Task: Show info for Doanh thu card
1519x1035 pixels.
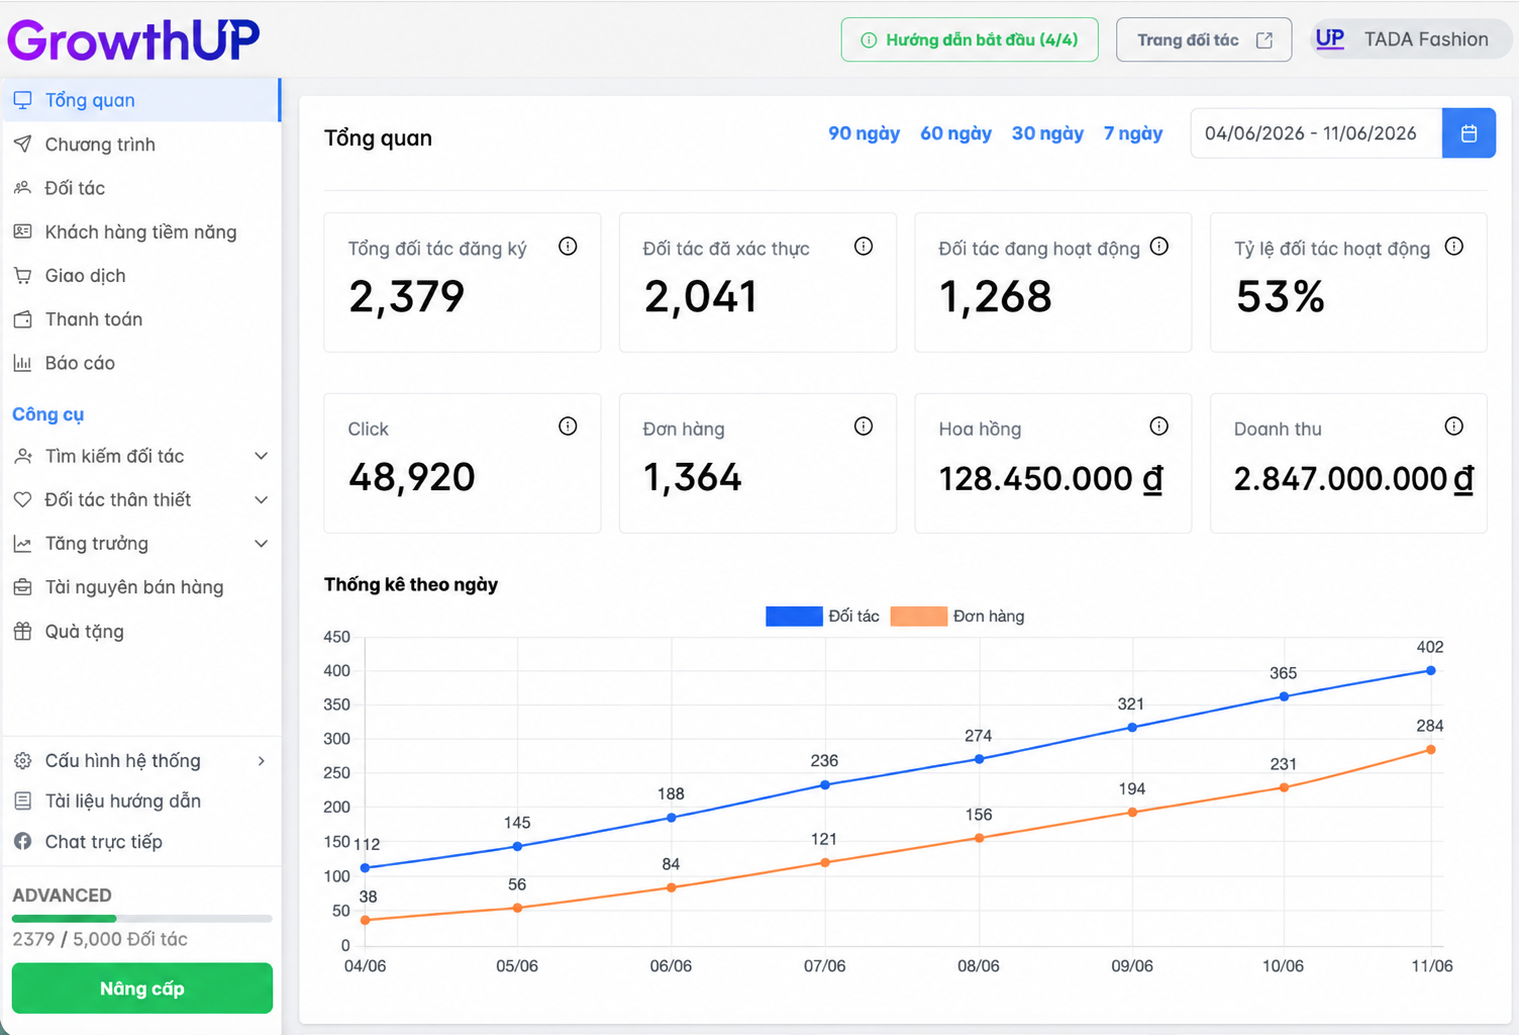Action: (x=1454, y=426)
